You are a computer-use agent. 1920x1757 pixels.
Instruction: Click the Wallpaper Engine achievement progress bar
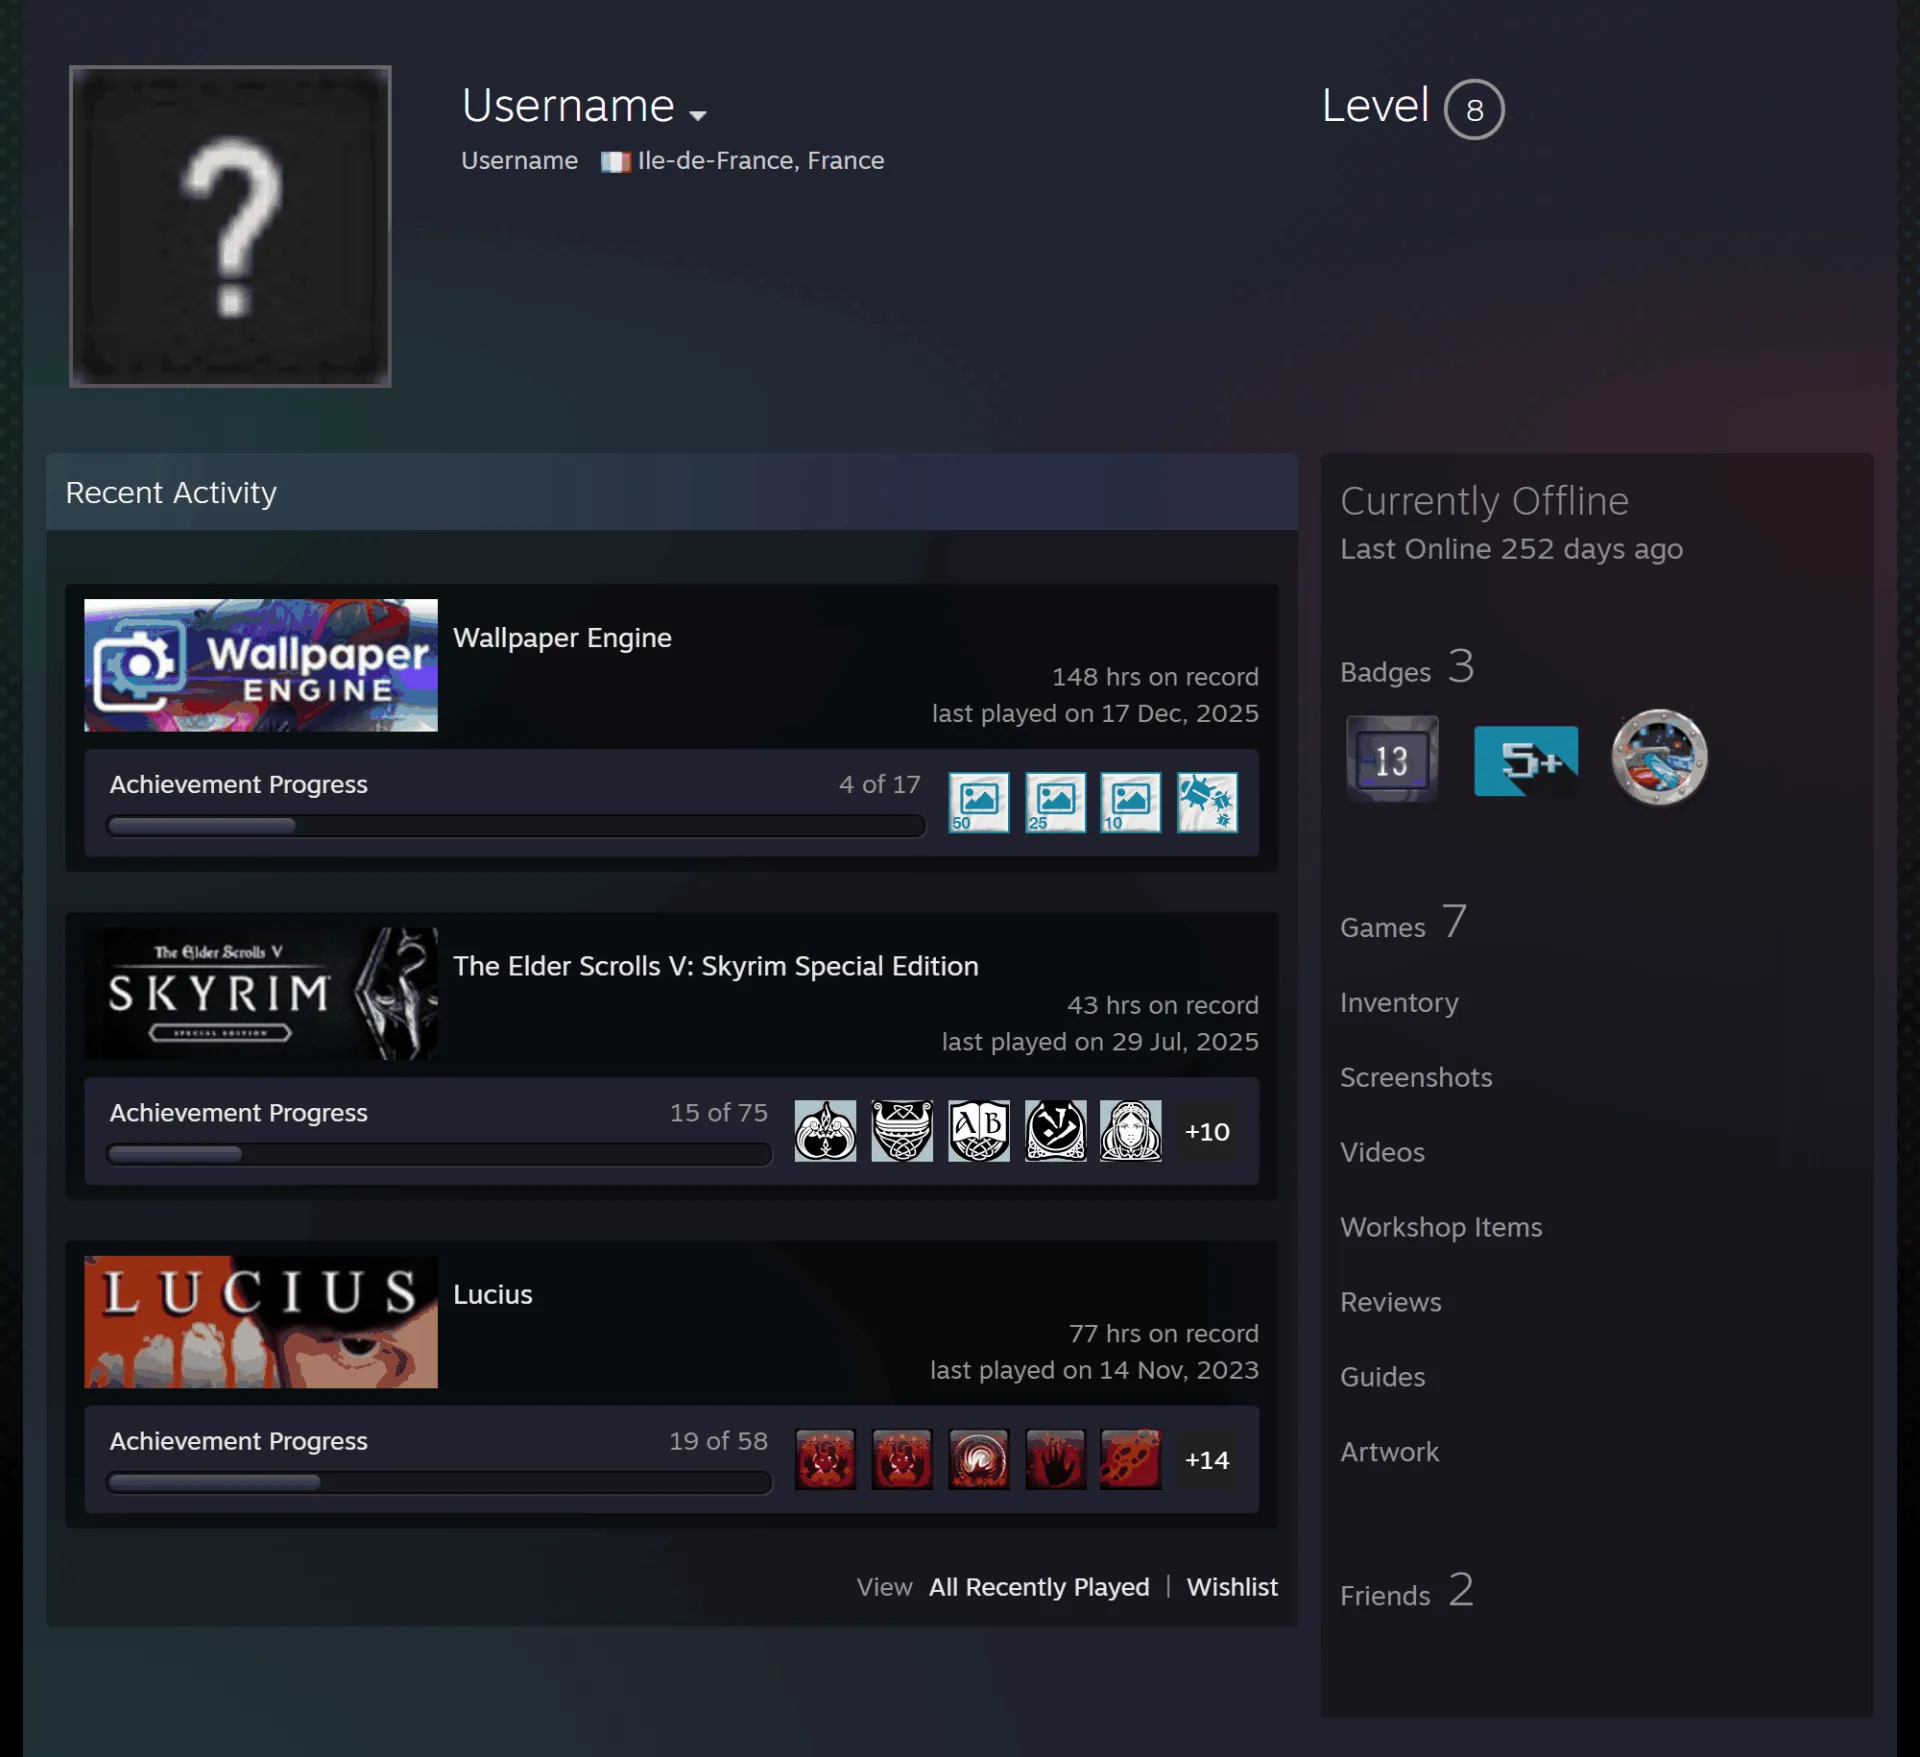click(515, 825)
